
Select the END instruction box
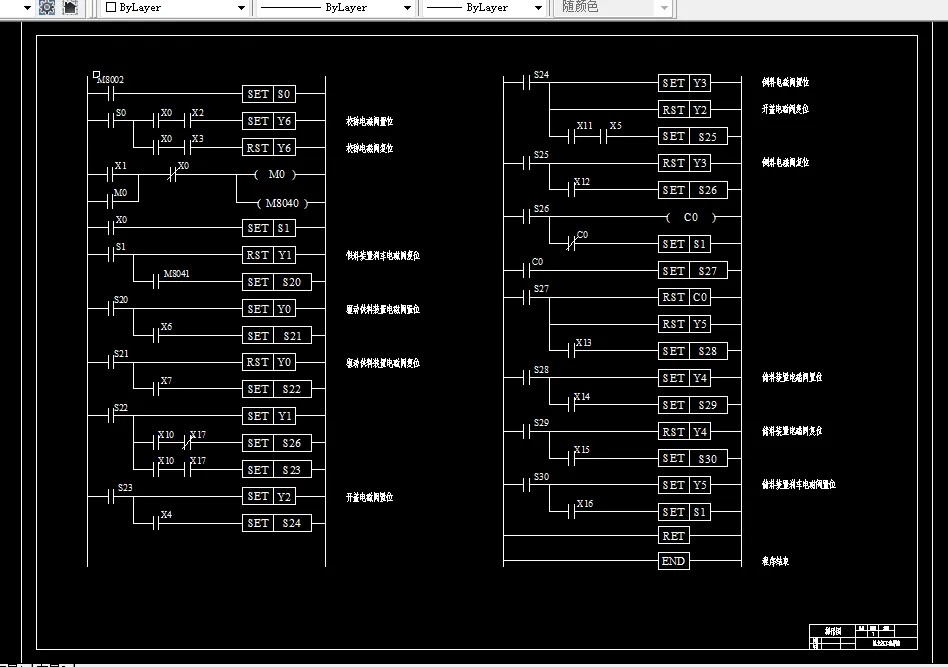tap(674, 561)
